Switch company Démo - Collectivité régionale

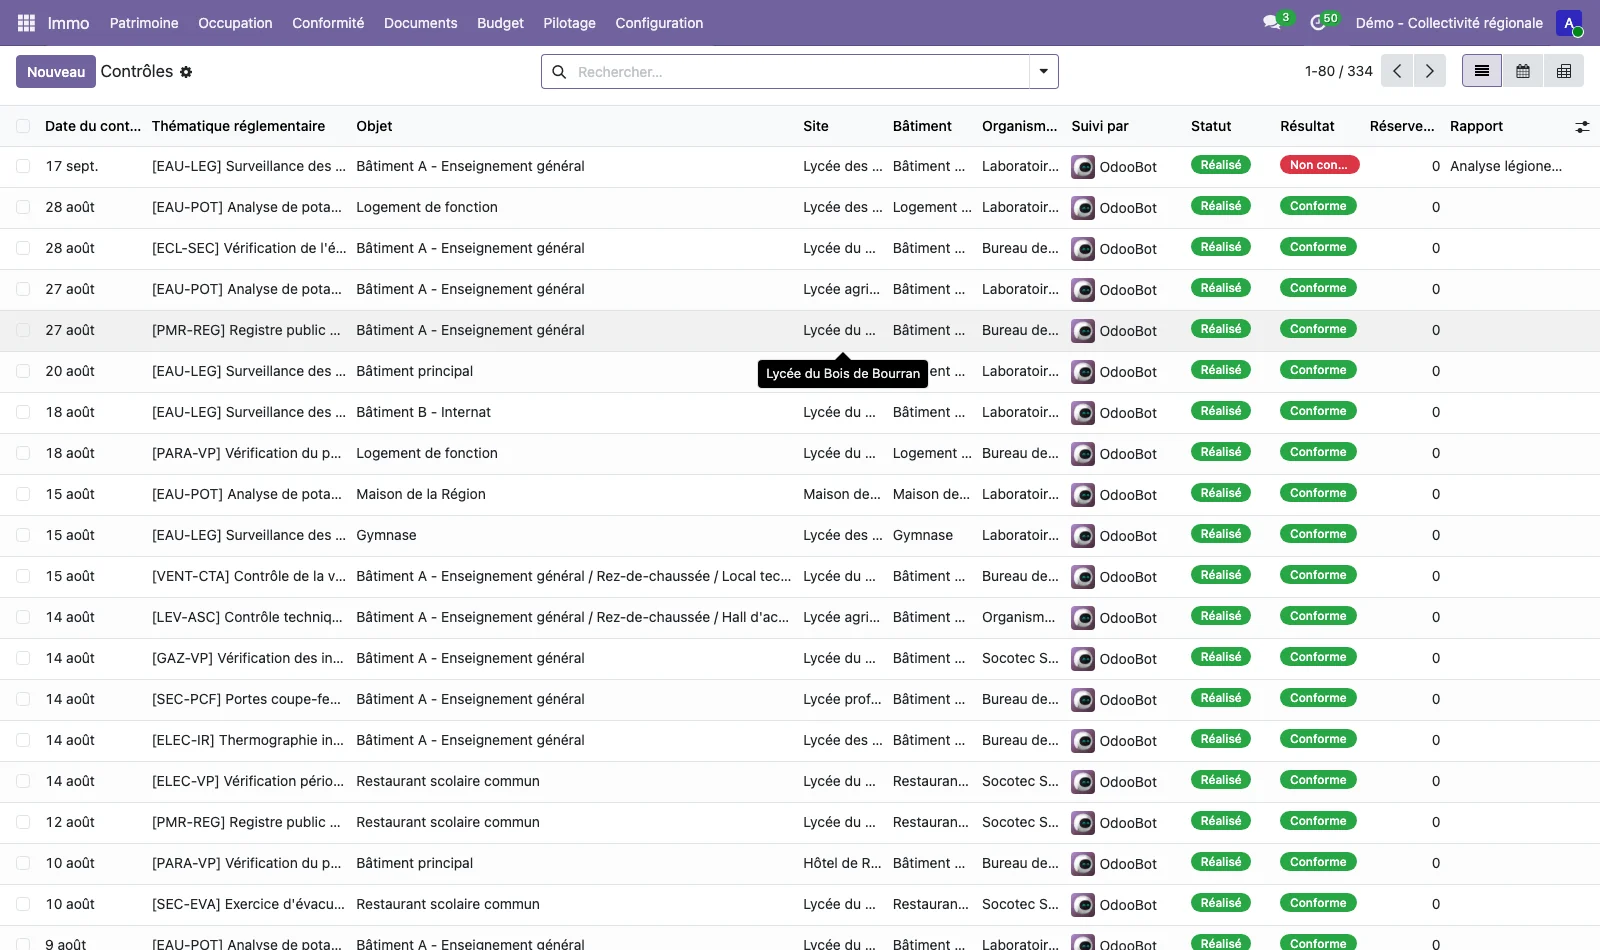click(1449, 23)
